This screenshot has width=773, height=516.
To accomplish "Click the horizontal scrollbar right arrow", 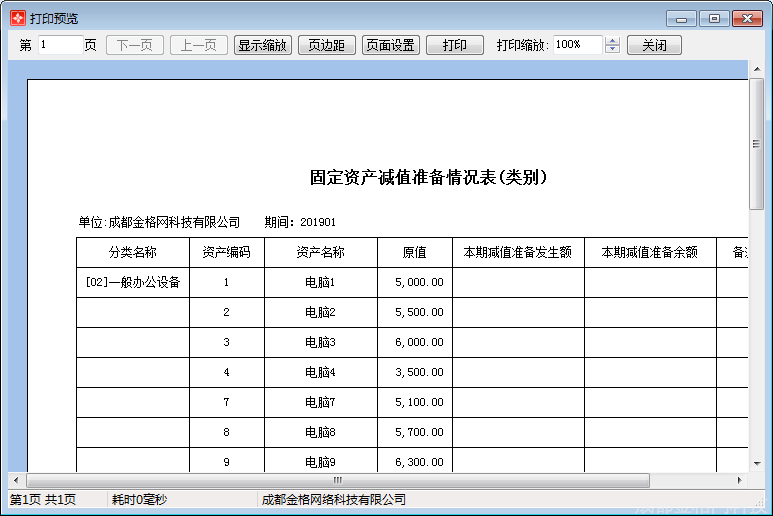I will pos(740,480).
